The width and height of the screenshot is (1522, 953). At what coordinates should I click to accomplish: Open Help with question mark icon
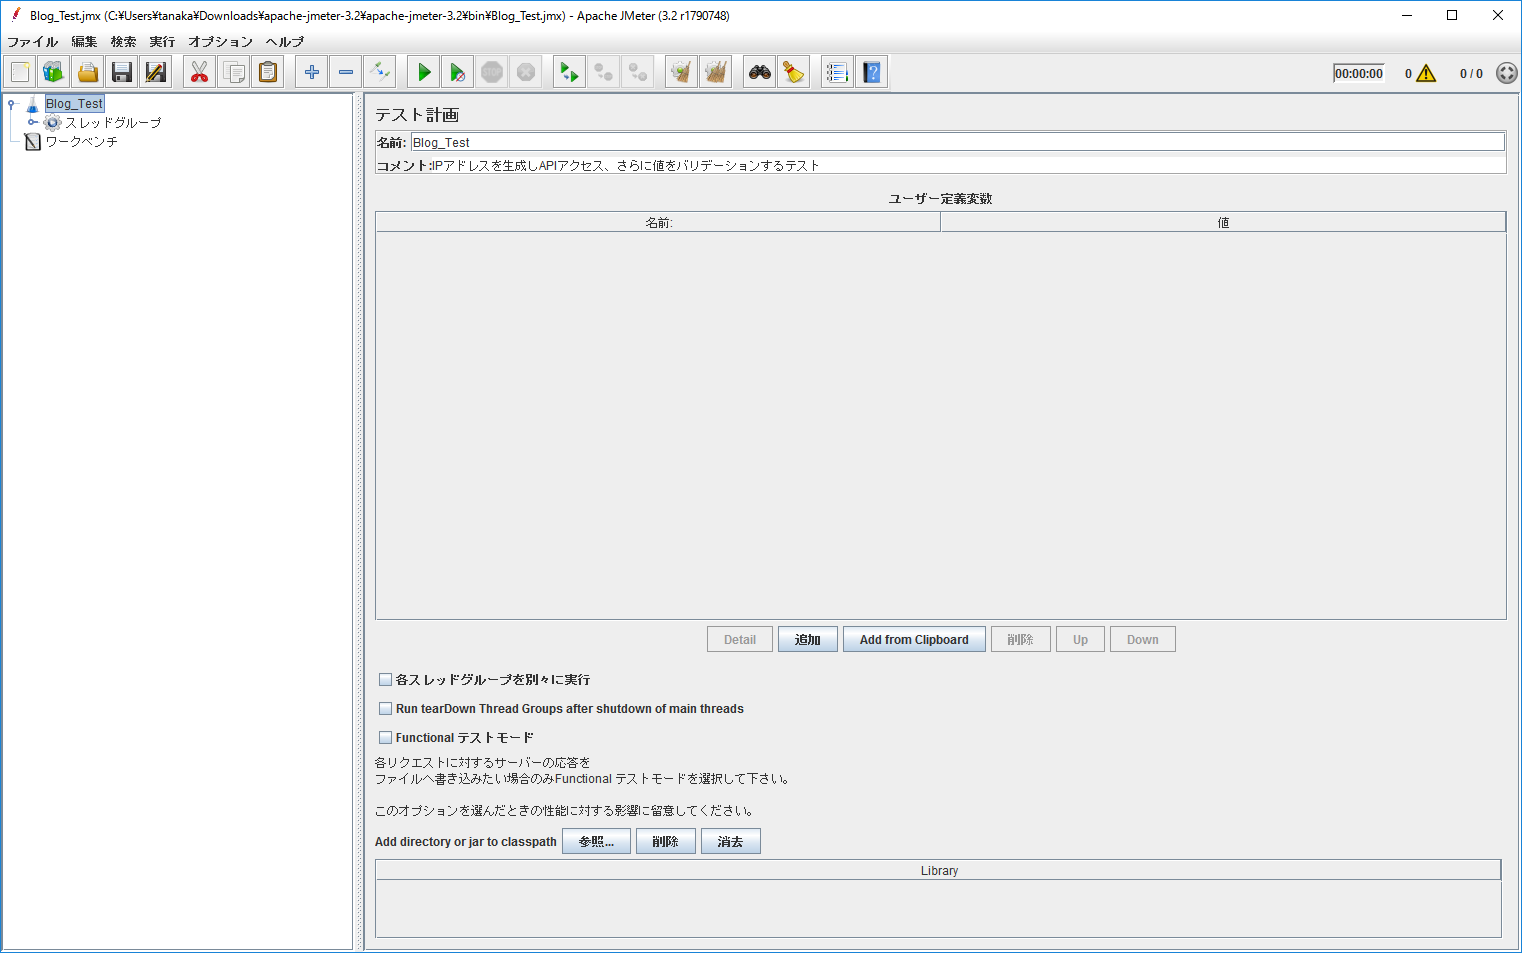[872, 72]
